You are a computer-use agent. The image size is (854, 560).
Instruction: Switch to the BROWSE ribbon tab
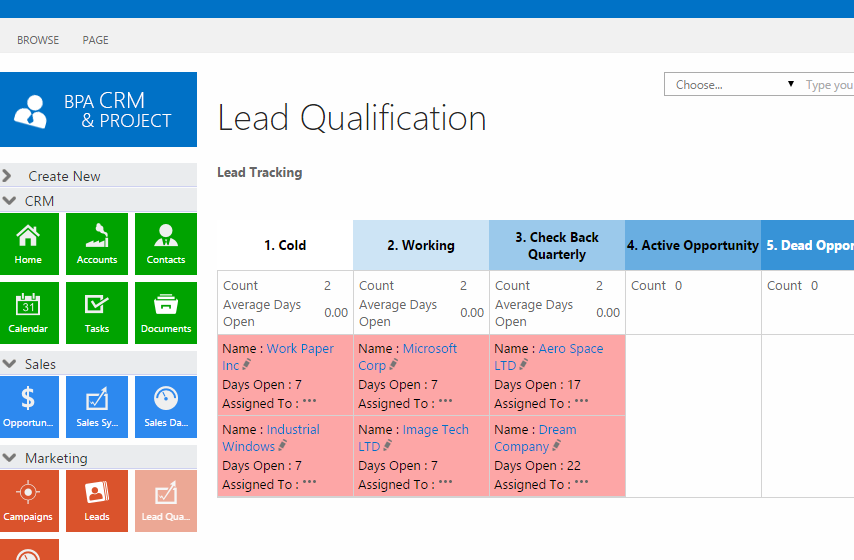click(38, 40)
